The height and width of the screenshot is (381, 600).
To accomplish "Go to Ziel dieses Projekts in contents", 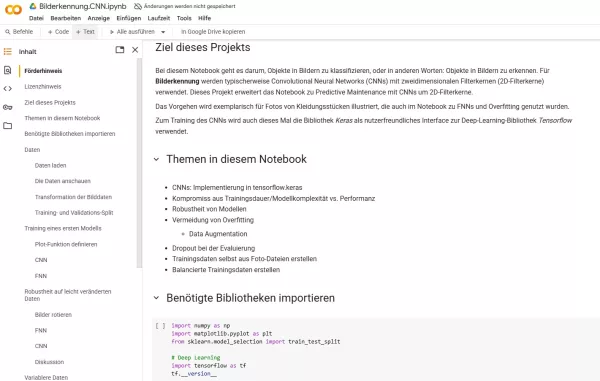I will (50, 103).
